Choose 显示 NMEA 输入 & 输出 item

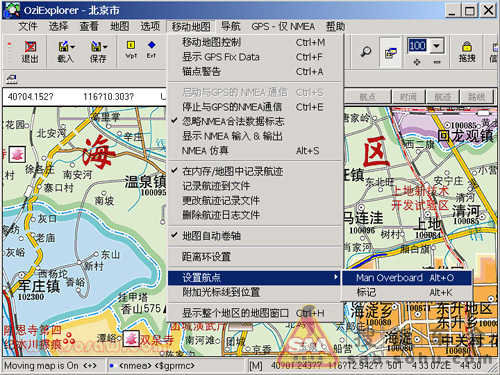(255, 136)
